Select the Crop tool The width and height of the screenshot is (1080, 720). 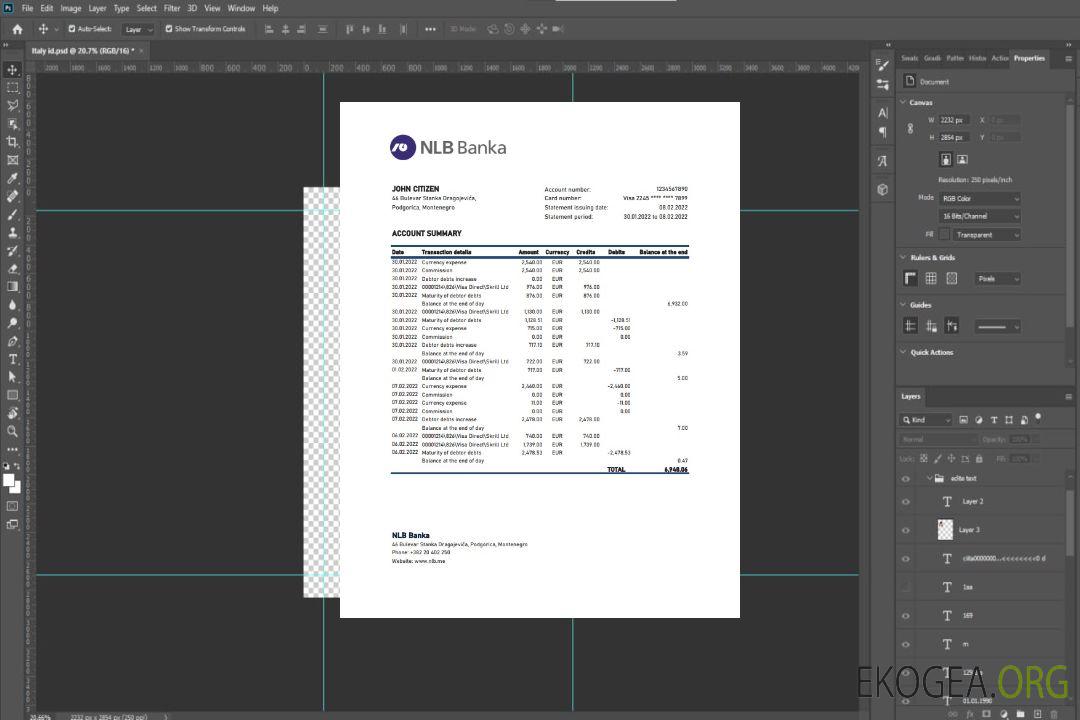coord(12,142)
